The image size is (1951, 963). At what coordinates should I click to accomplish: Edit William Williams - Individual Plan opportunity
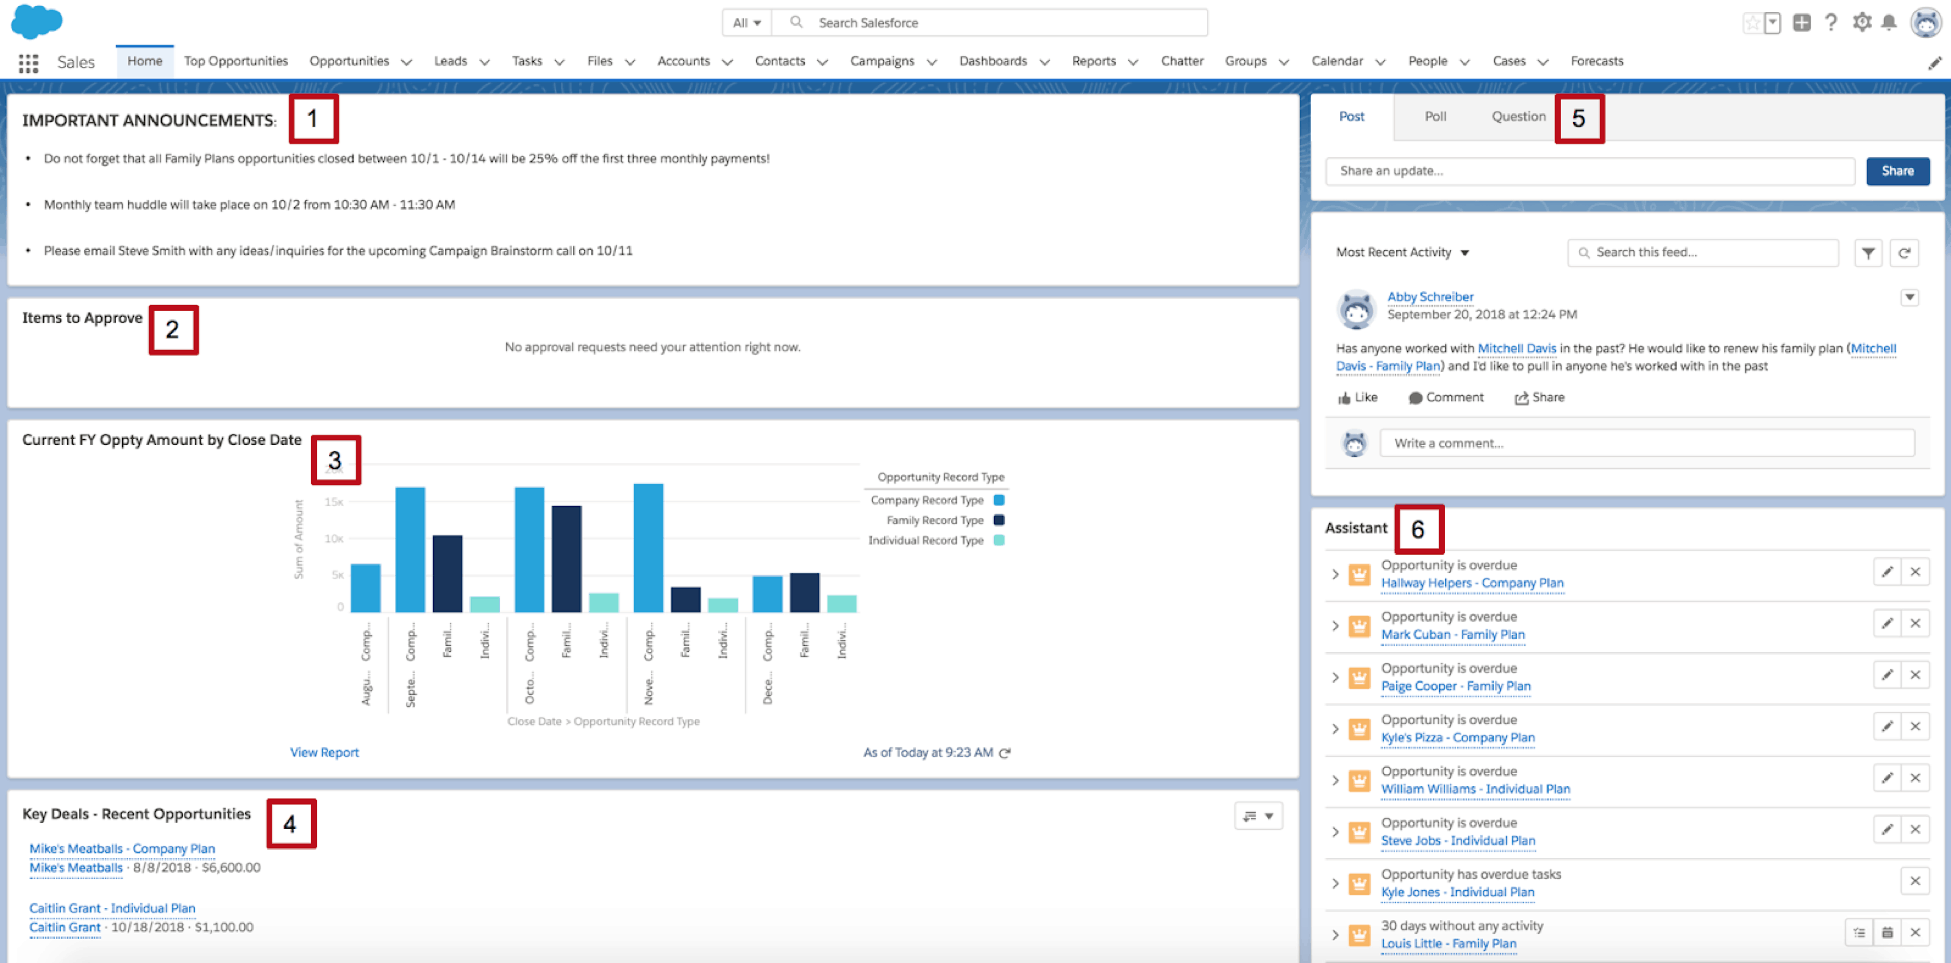click(1887, 778)
